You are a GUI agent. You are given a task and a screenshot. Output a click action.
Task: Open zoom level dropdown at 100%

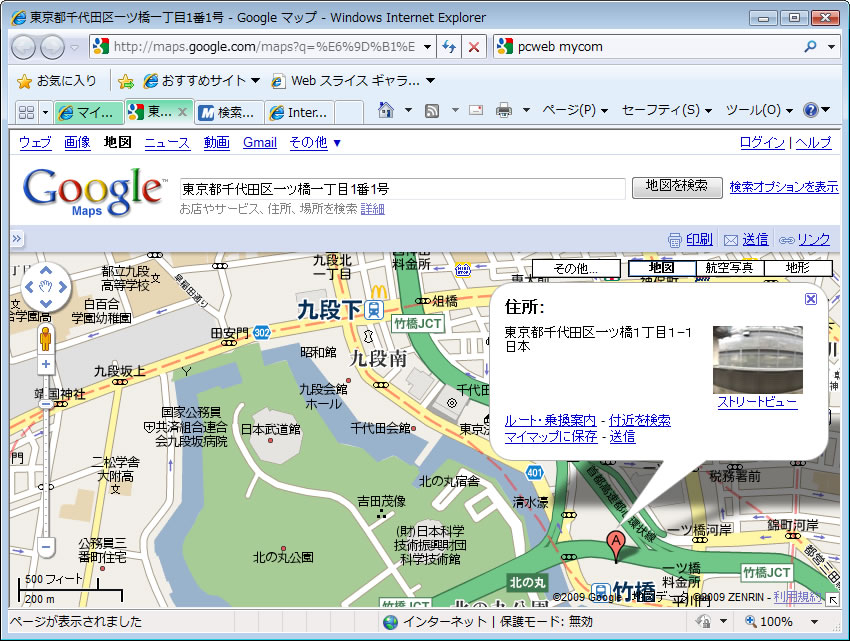[x=814, y=622]
